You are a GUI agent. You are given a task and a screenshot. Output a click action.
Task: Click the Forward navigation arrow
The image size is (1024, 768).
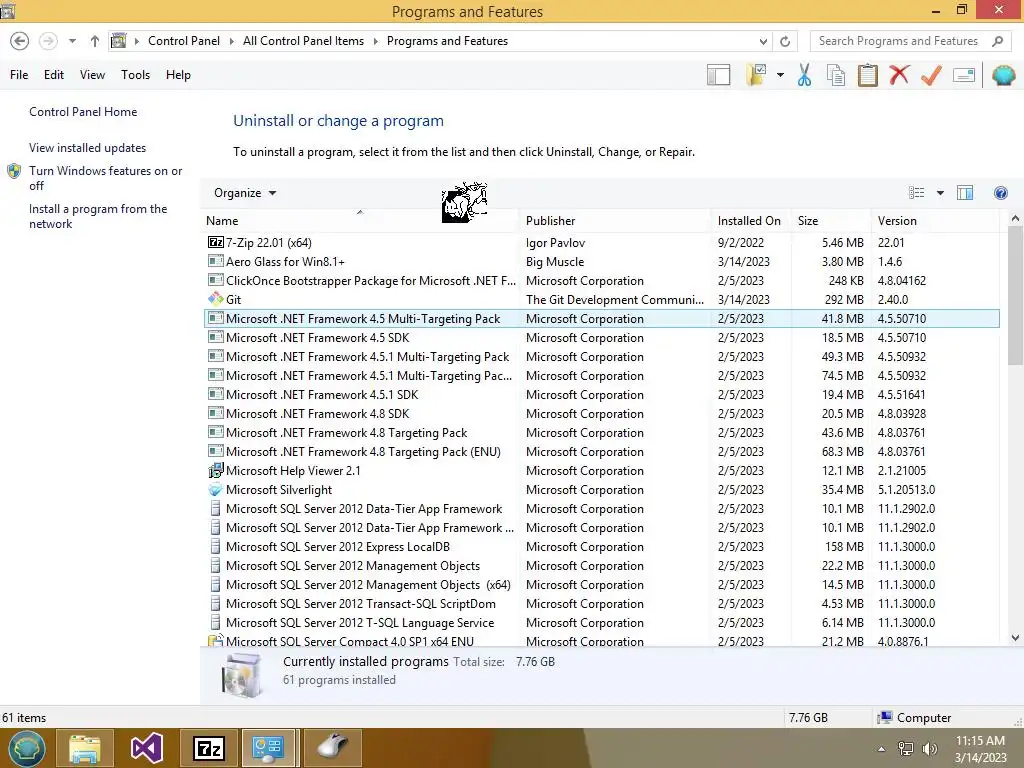pos(48,41)
